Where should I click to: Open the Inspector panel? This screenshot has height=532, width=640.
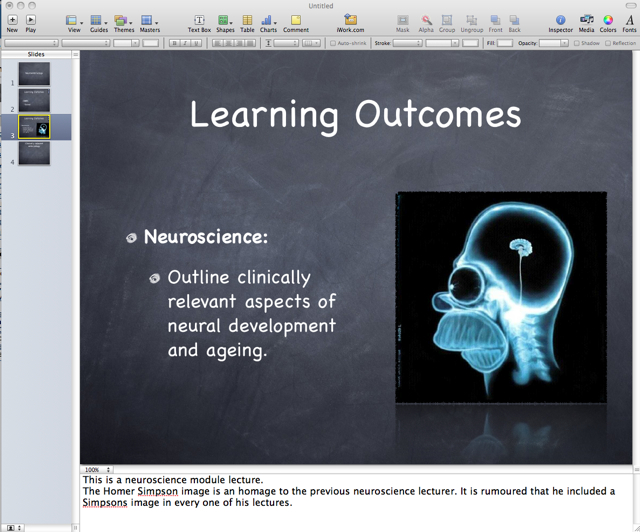click(560, 23)
